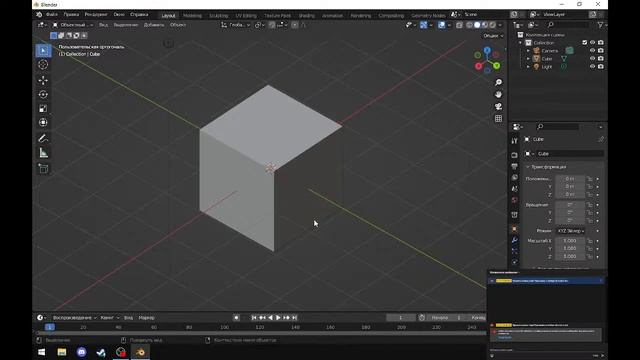The height and width of the screenshot is (360, 640).
Task: Open the Playback dropdown in timeline
Action: point(74,318)
